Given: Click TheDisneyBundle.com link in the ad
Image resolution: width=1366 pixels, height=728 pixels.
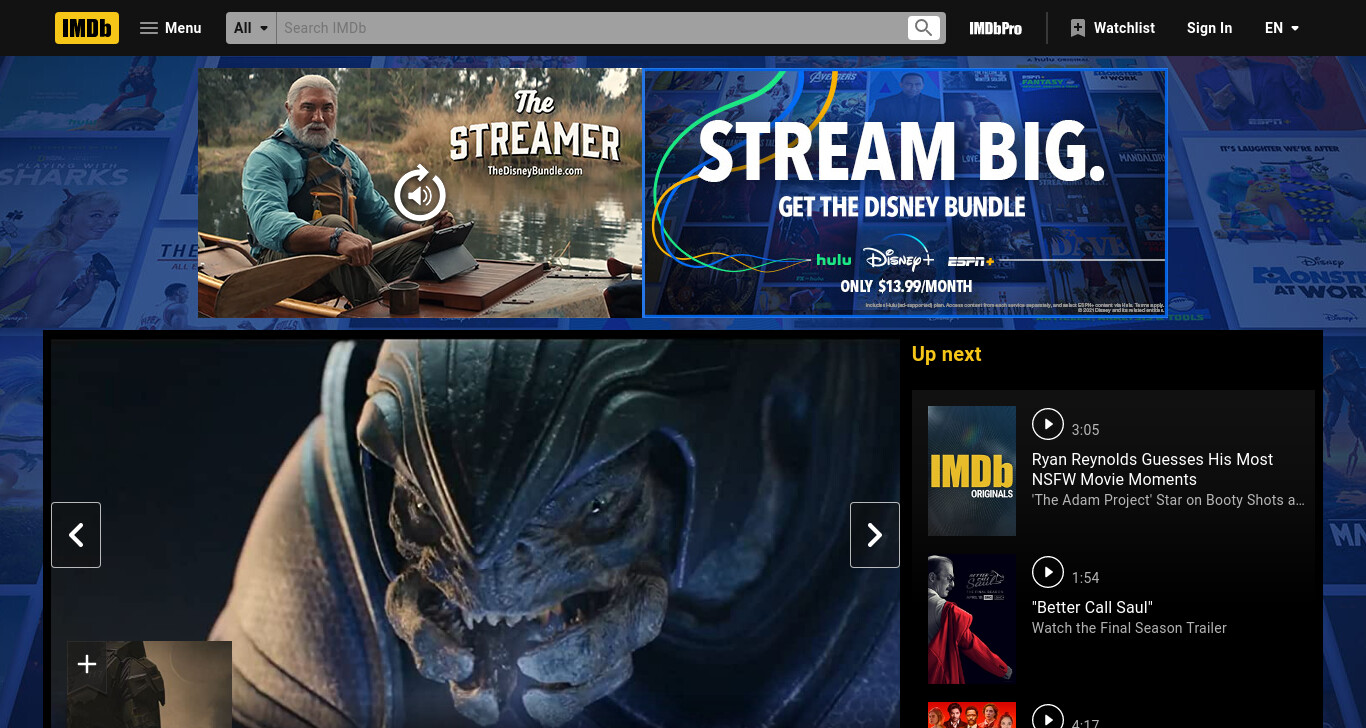Looking at the screenshot, I should (x=535, y=171).
